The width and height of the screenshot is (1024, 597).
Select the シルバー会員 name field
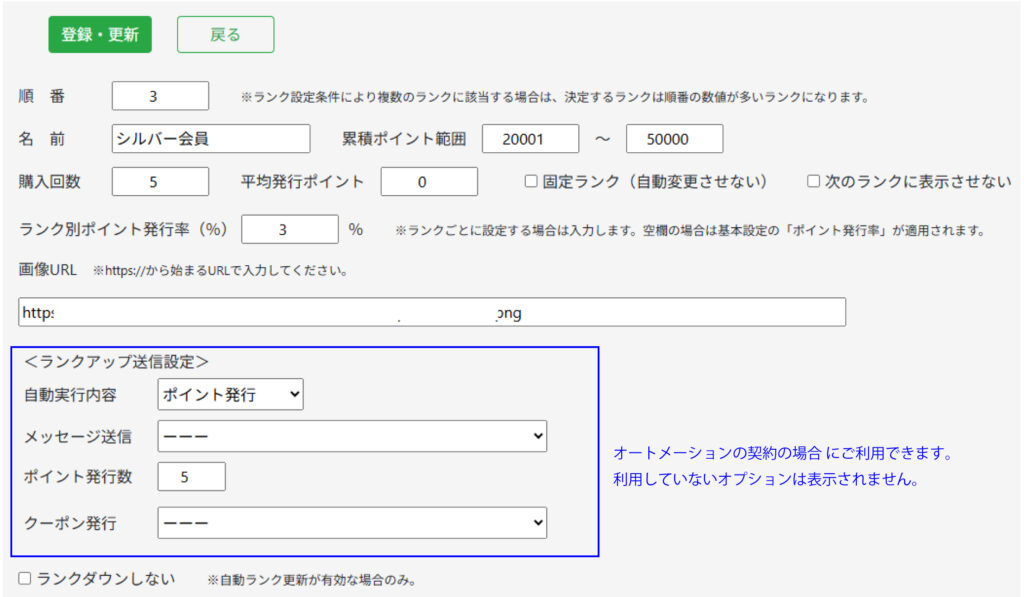(210, 139)
